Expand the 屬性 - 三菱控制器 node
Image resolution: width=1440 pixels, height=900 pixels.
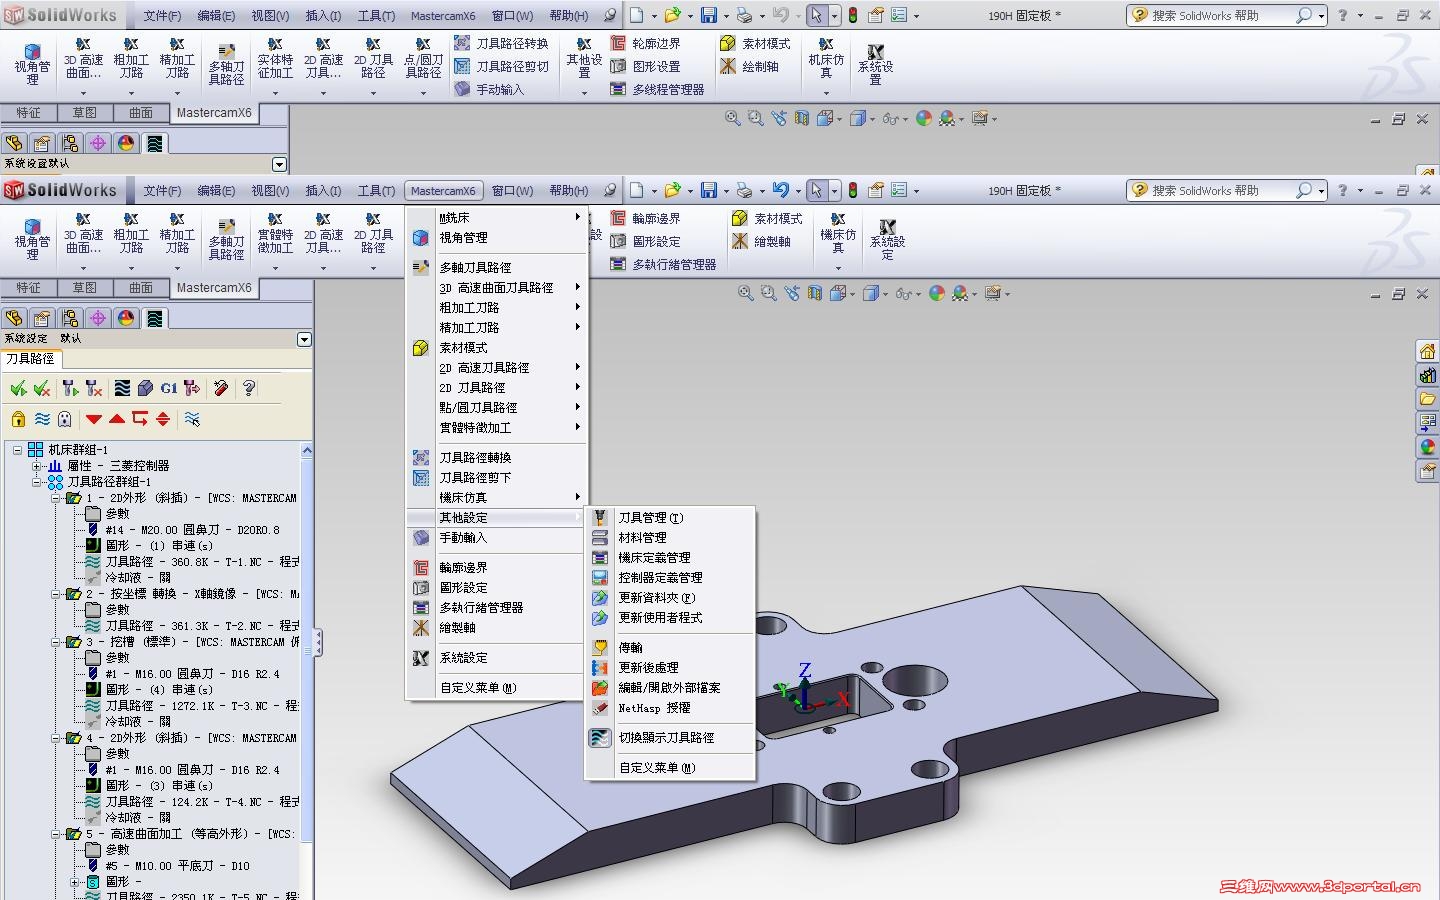point(37,466)
